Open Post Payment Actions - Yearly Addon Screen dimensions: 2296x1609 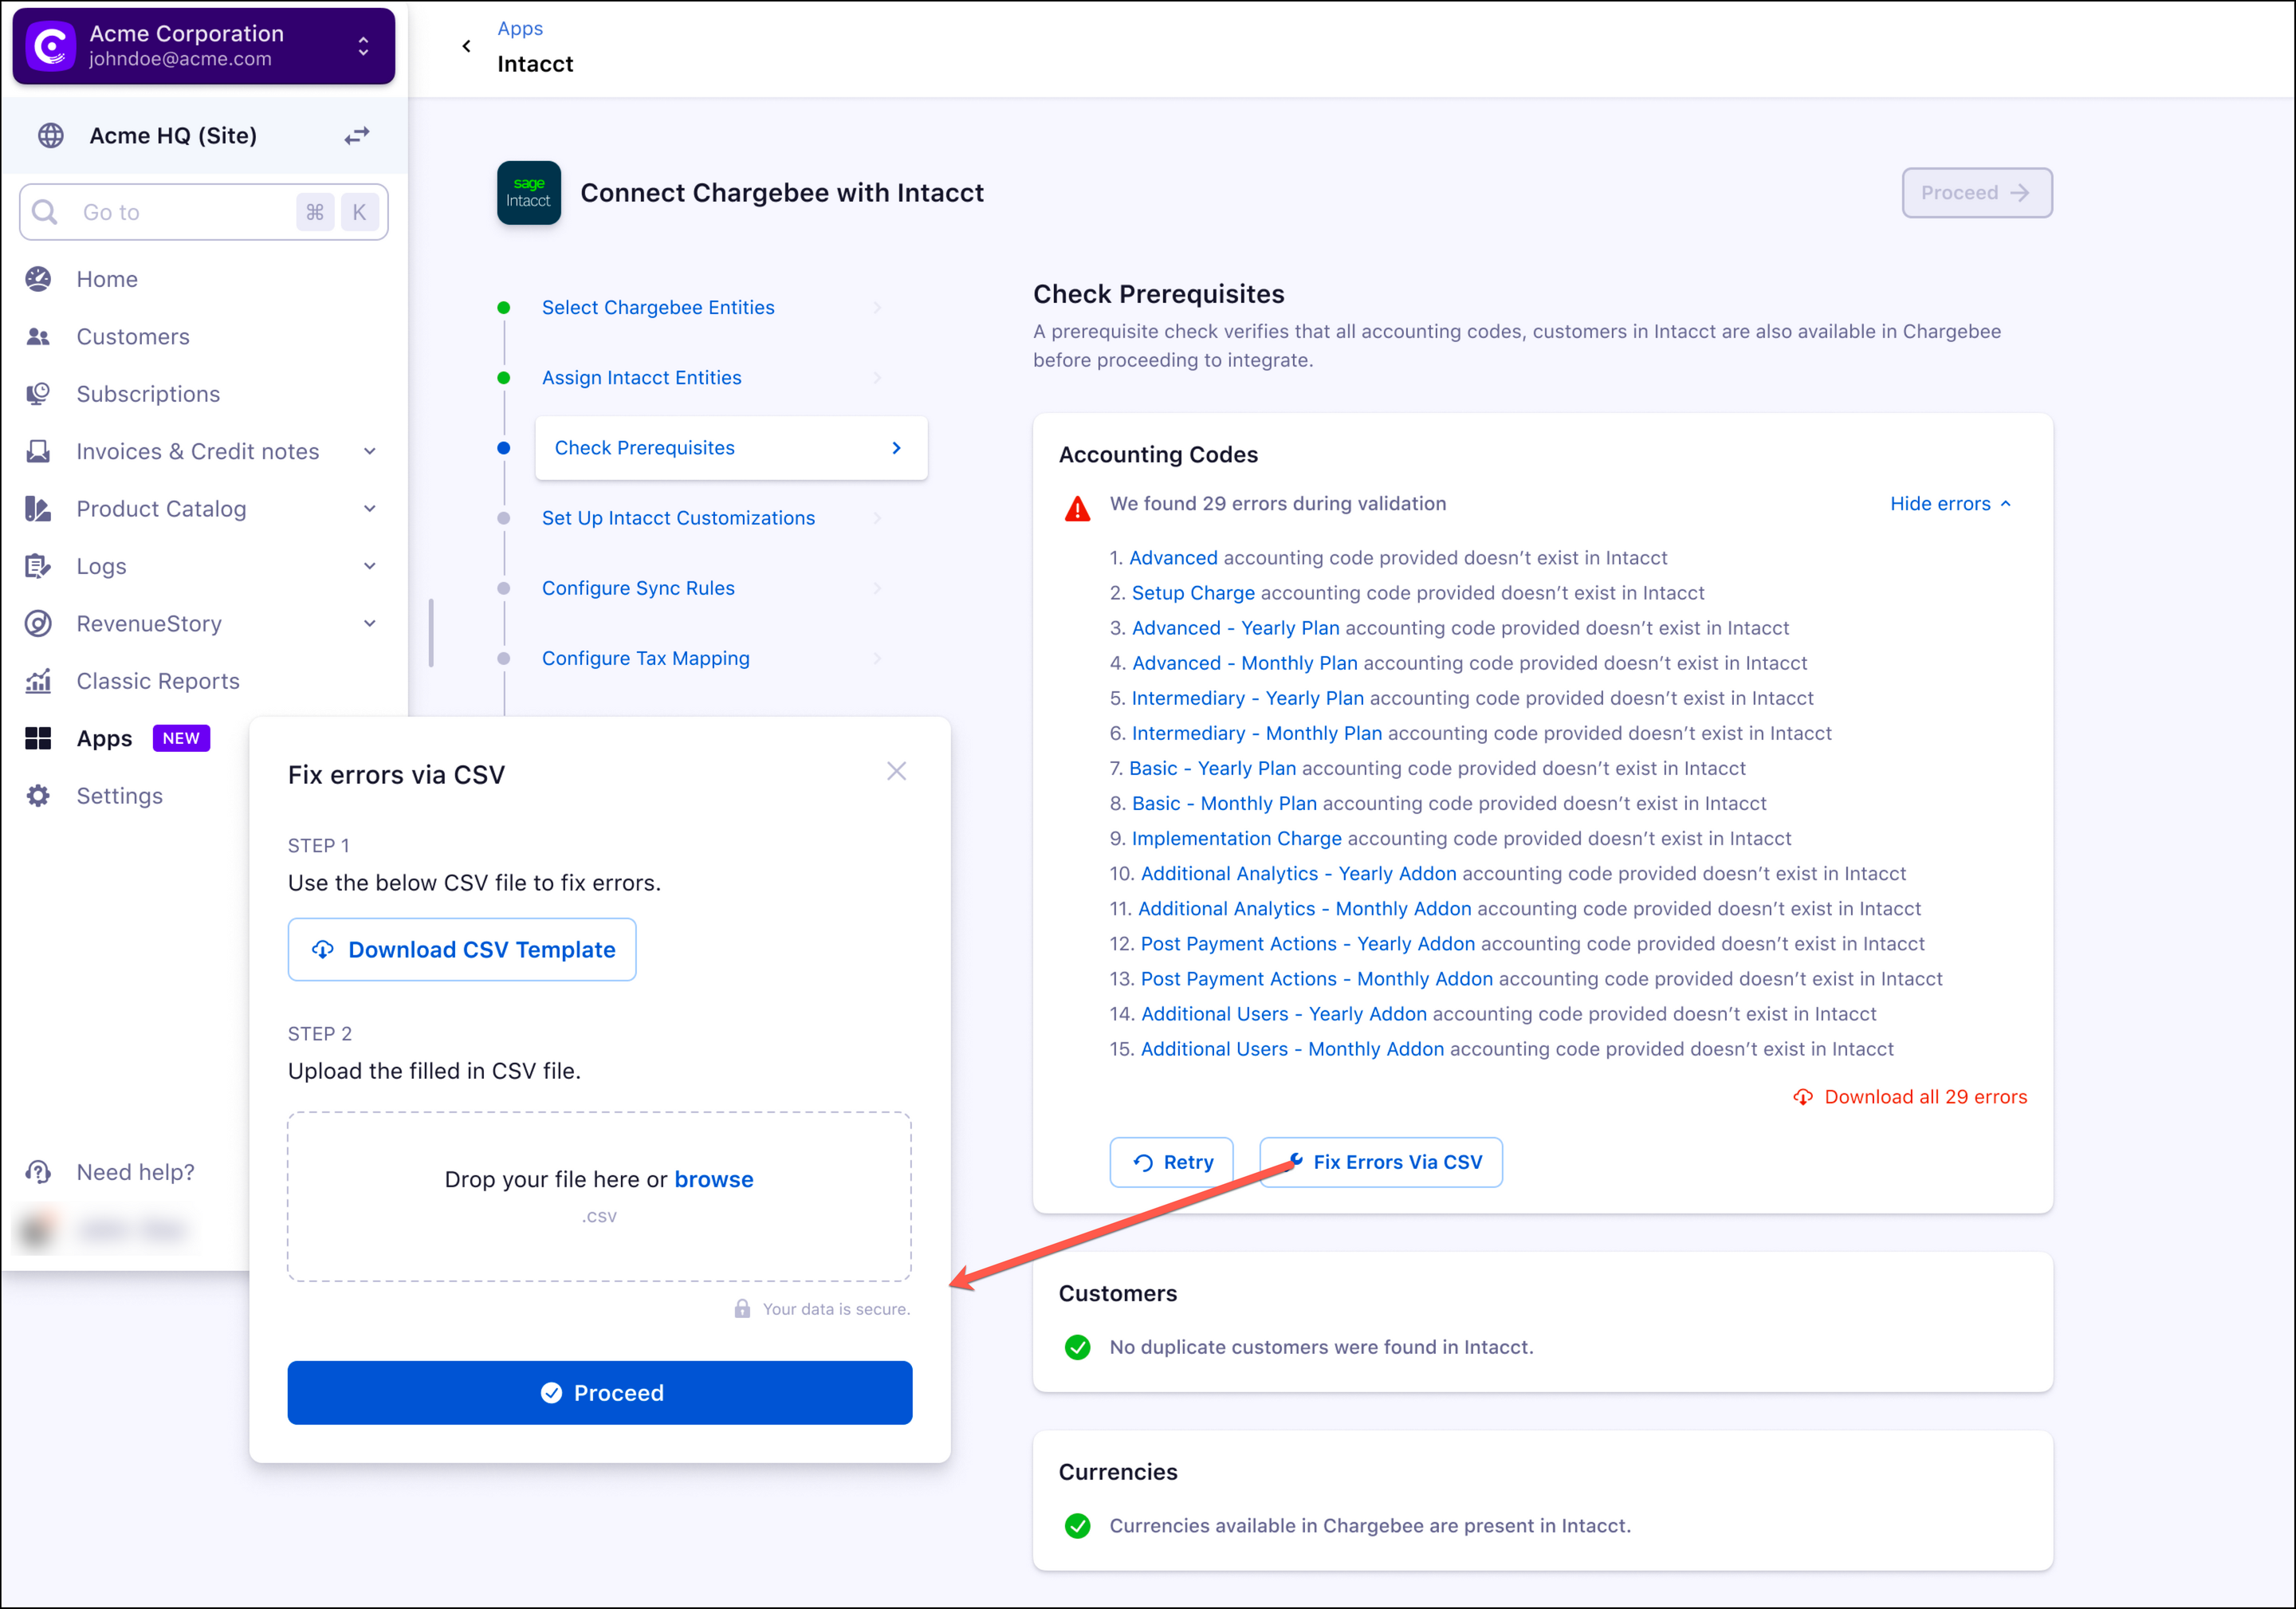click(1307, 944)
